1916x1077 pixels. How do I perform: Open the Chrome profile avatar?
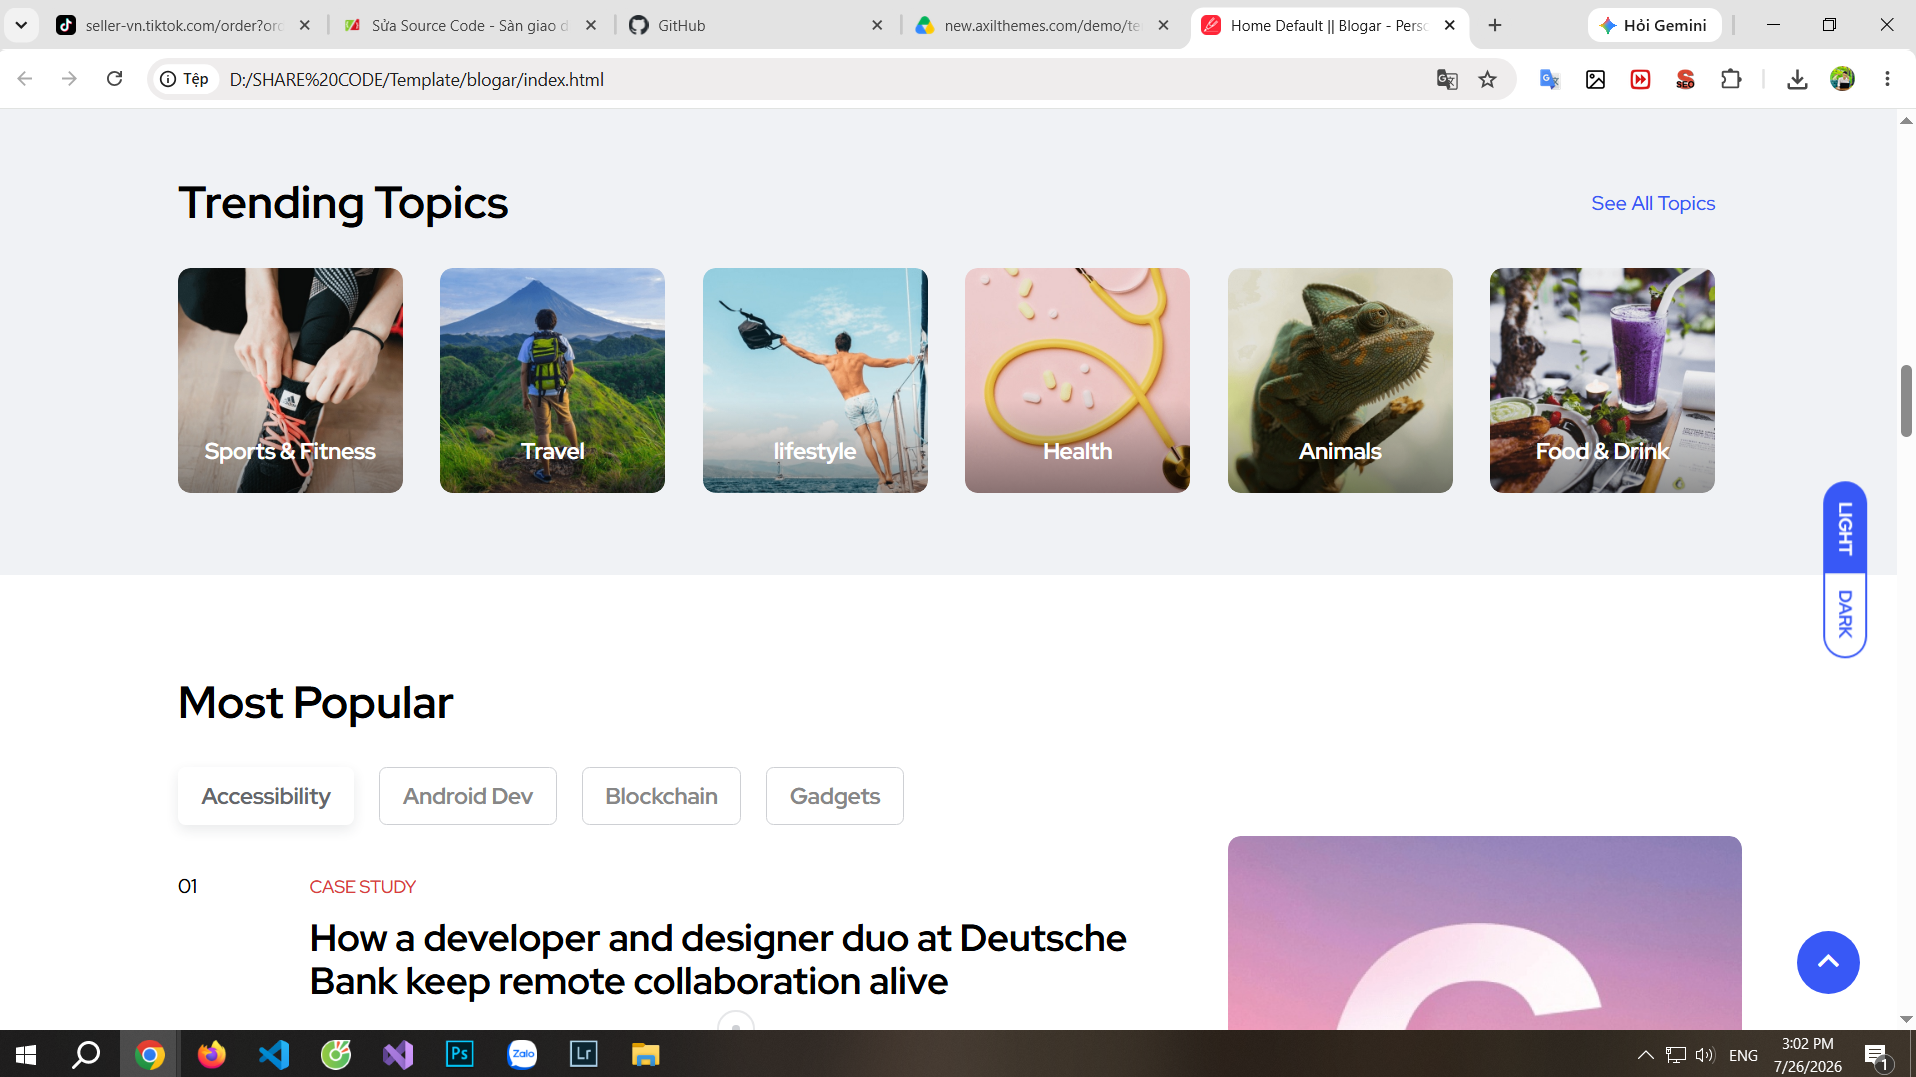click(1842, 79)
